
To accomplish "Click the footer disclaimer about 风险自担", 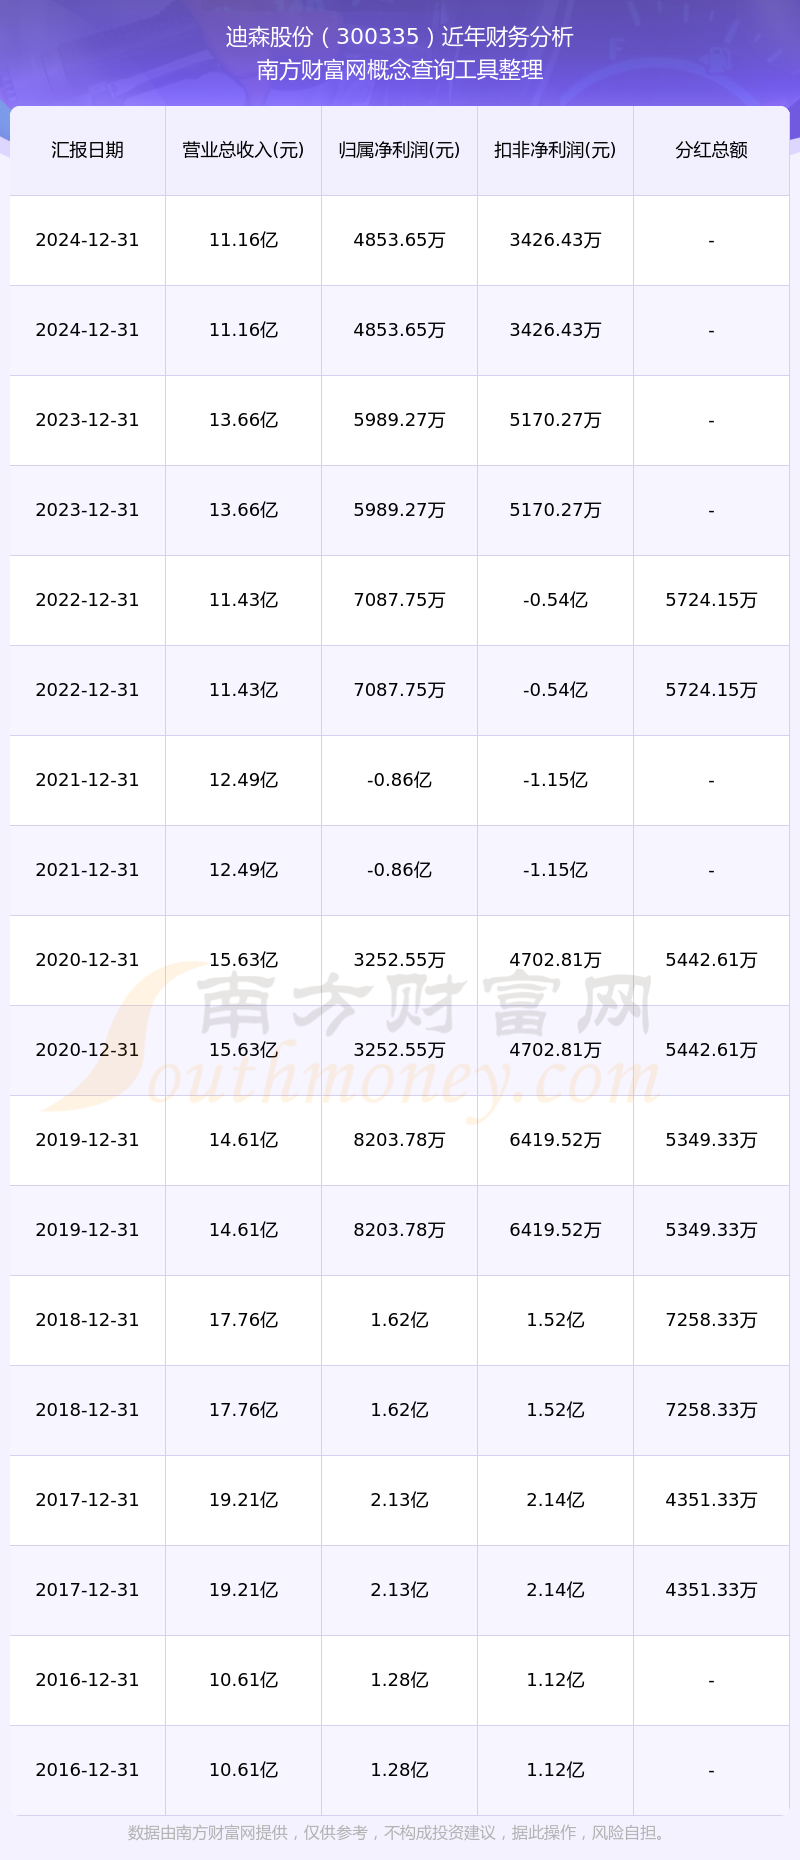I will (x=400, y=1832).
